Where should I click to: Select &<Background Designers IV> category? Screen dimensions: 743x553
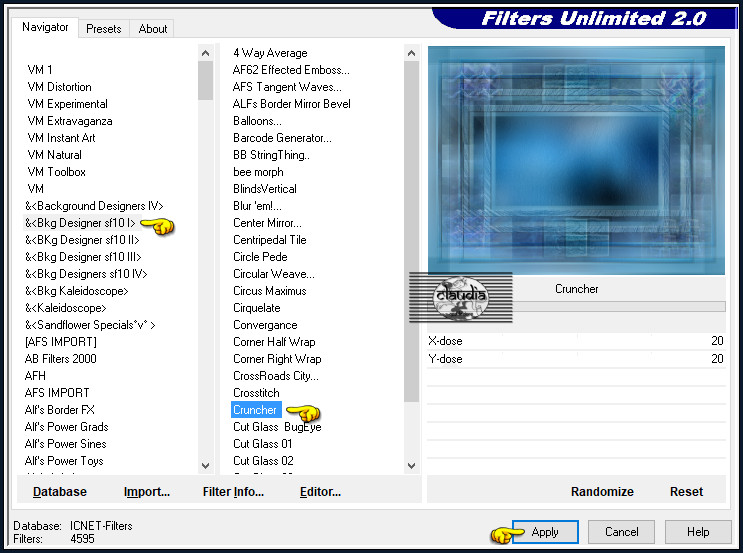pyautogui.click(x=94, y=206)
